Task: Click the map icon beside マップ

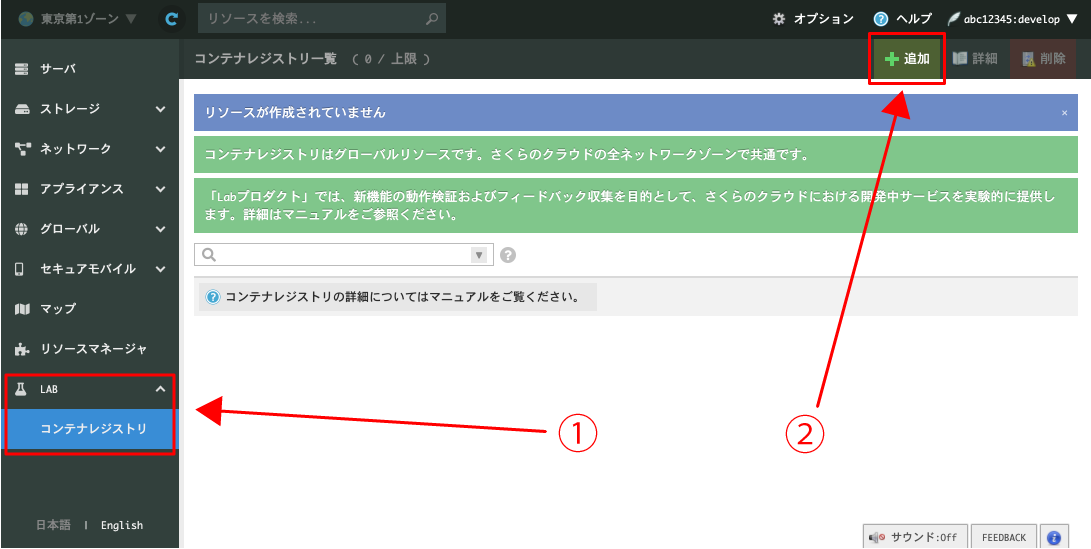Action: tap(22, 308)
